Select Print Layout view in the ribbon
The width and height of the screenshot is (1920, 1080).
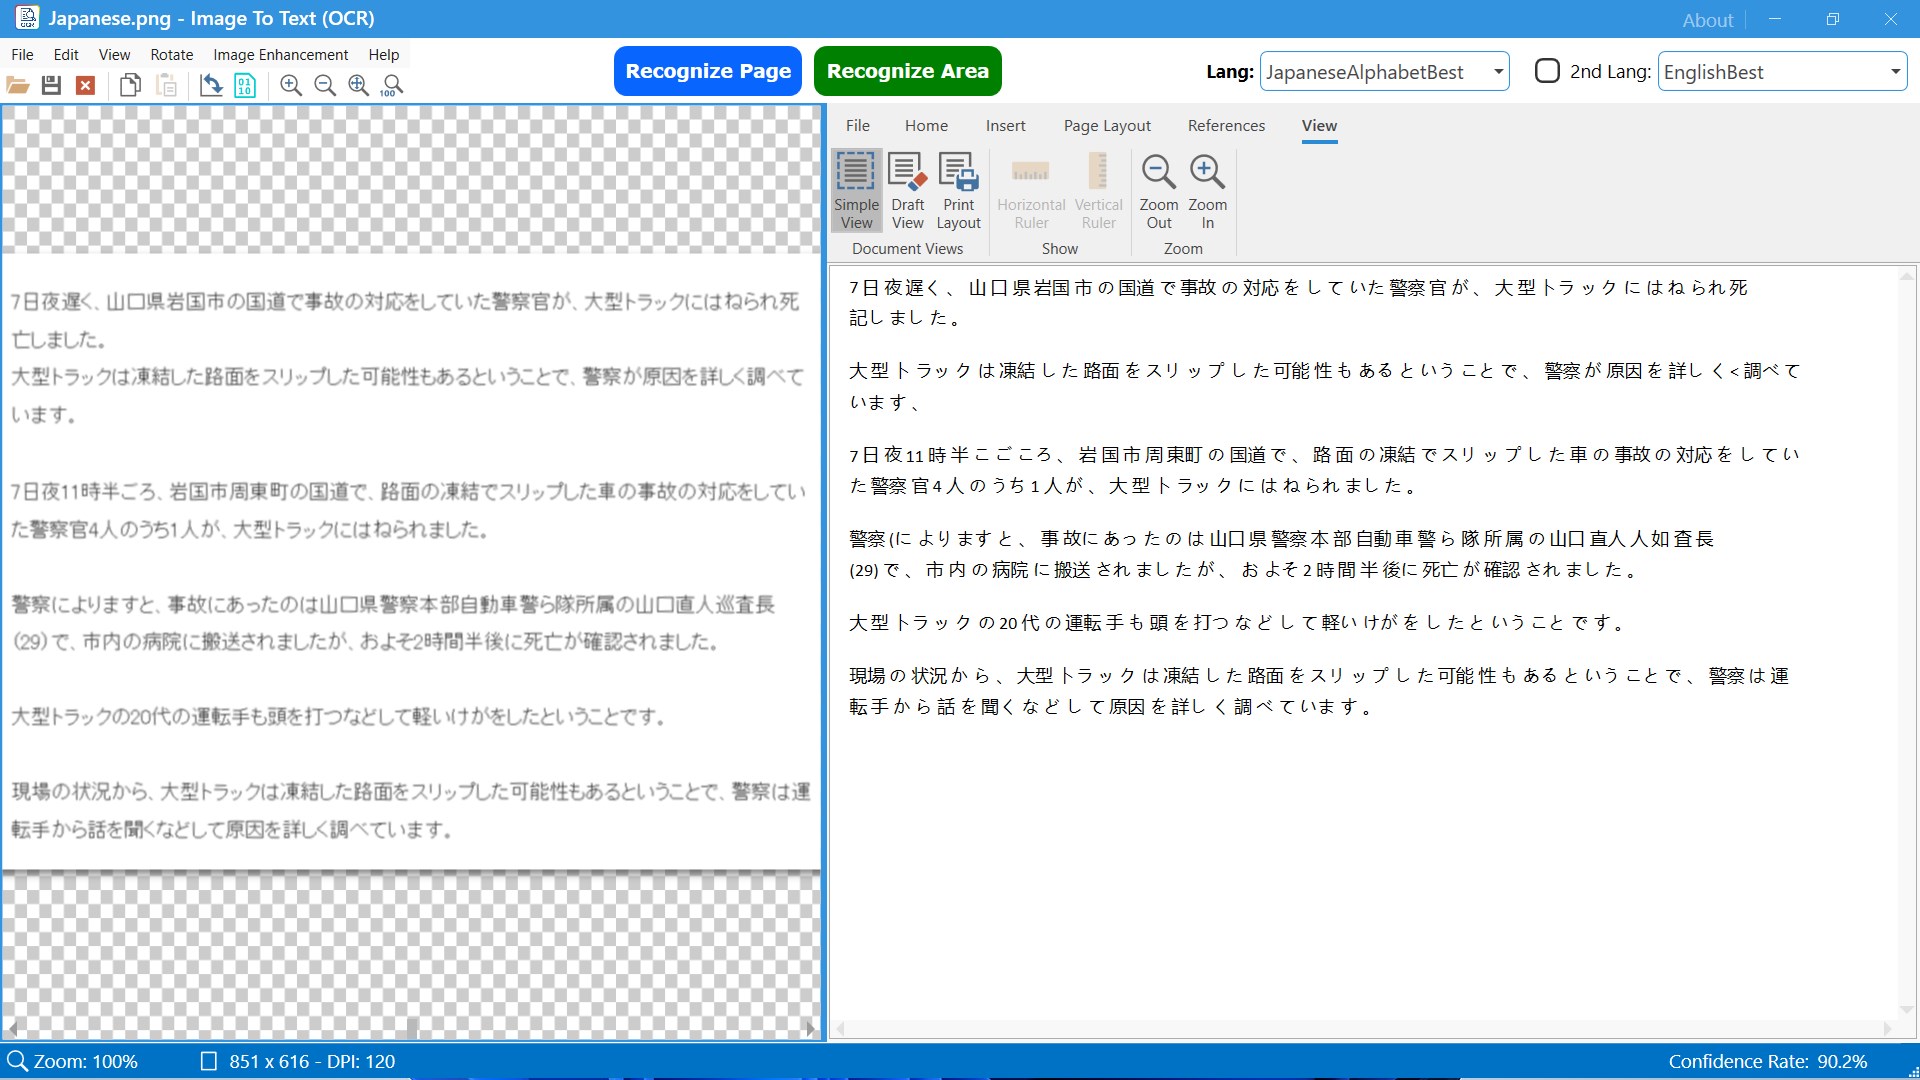point(958,191)
